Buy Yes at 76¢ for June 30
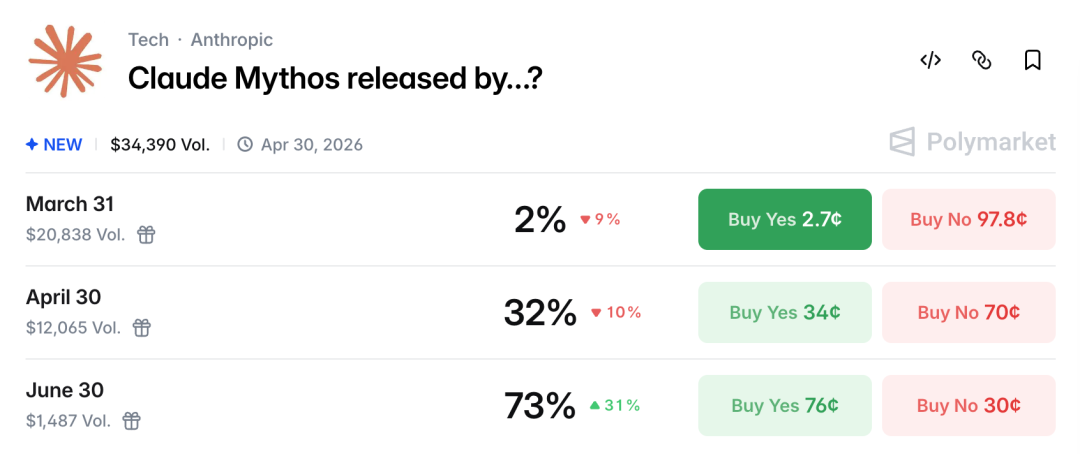Image resolution: width=1080 pixels, height=454 pixels. click(x=784, y=405)
